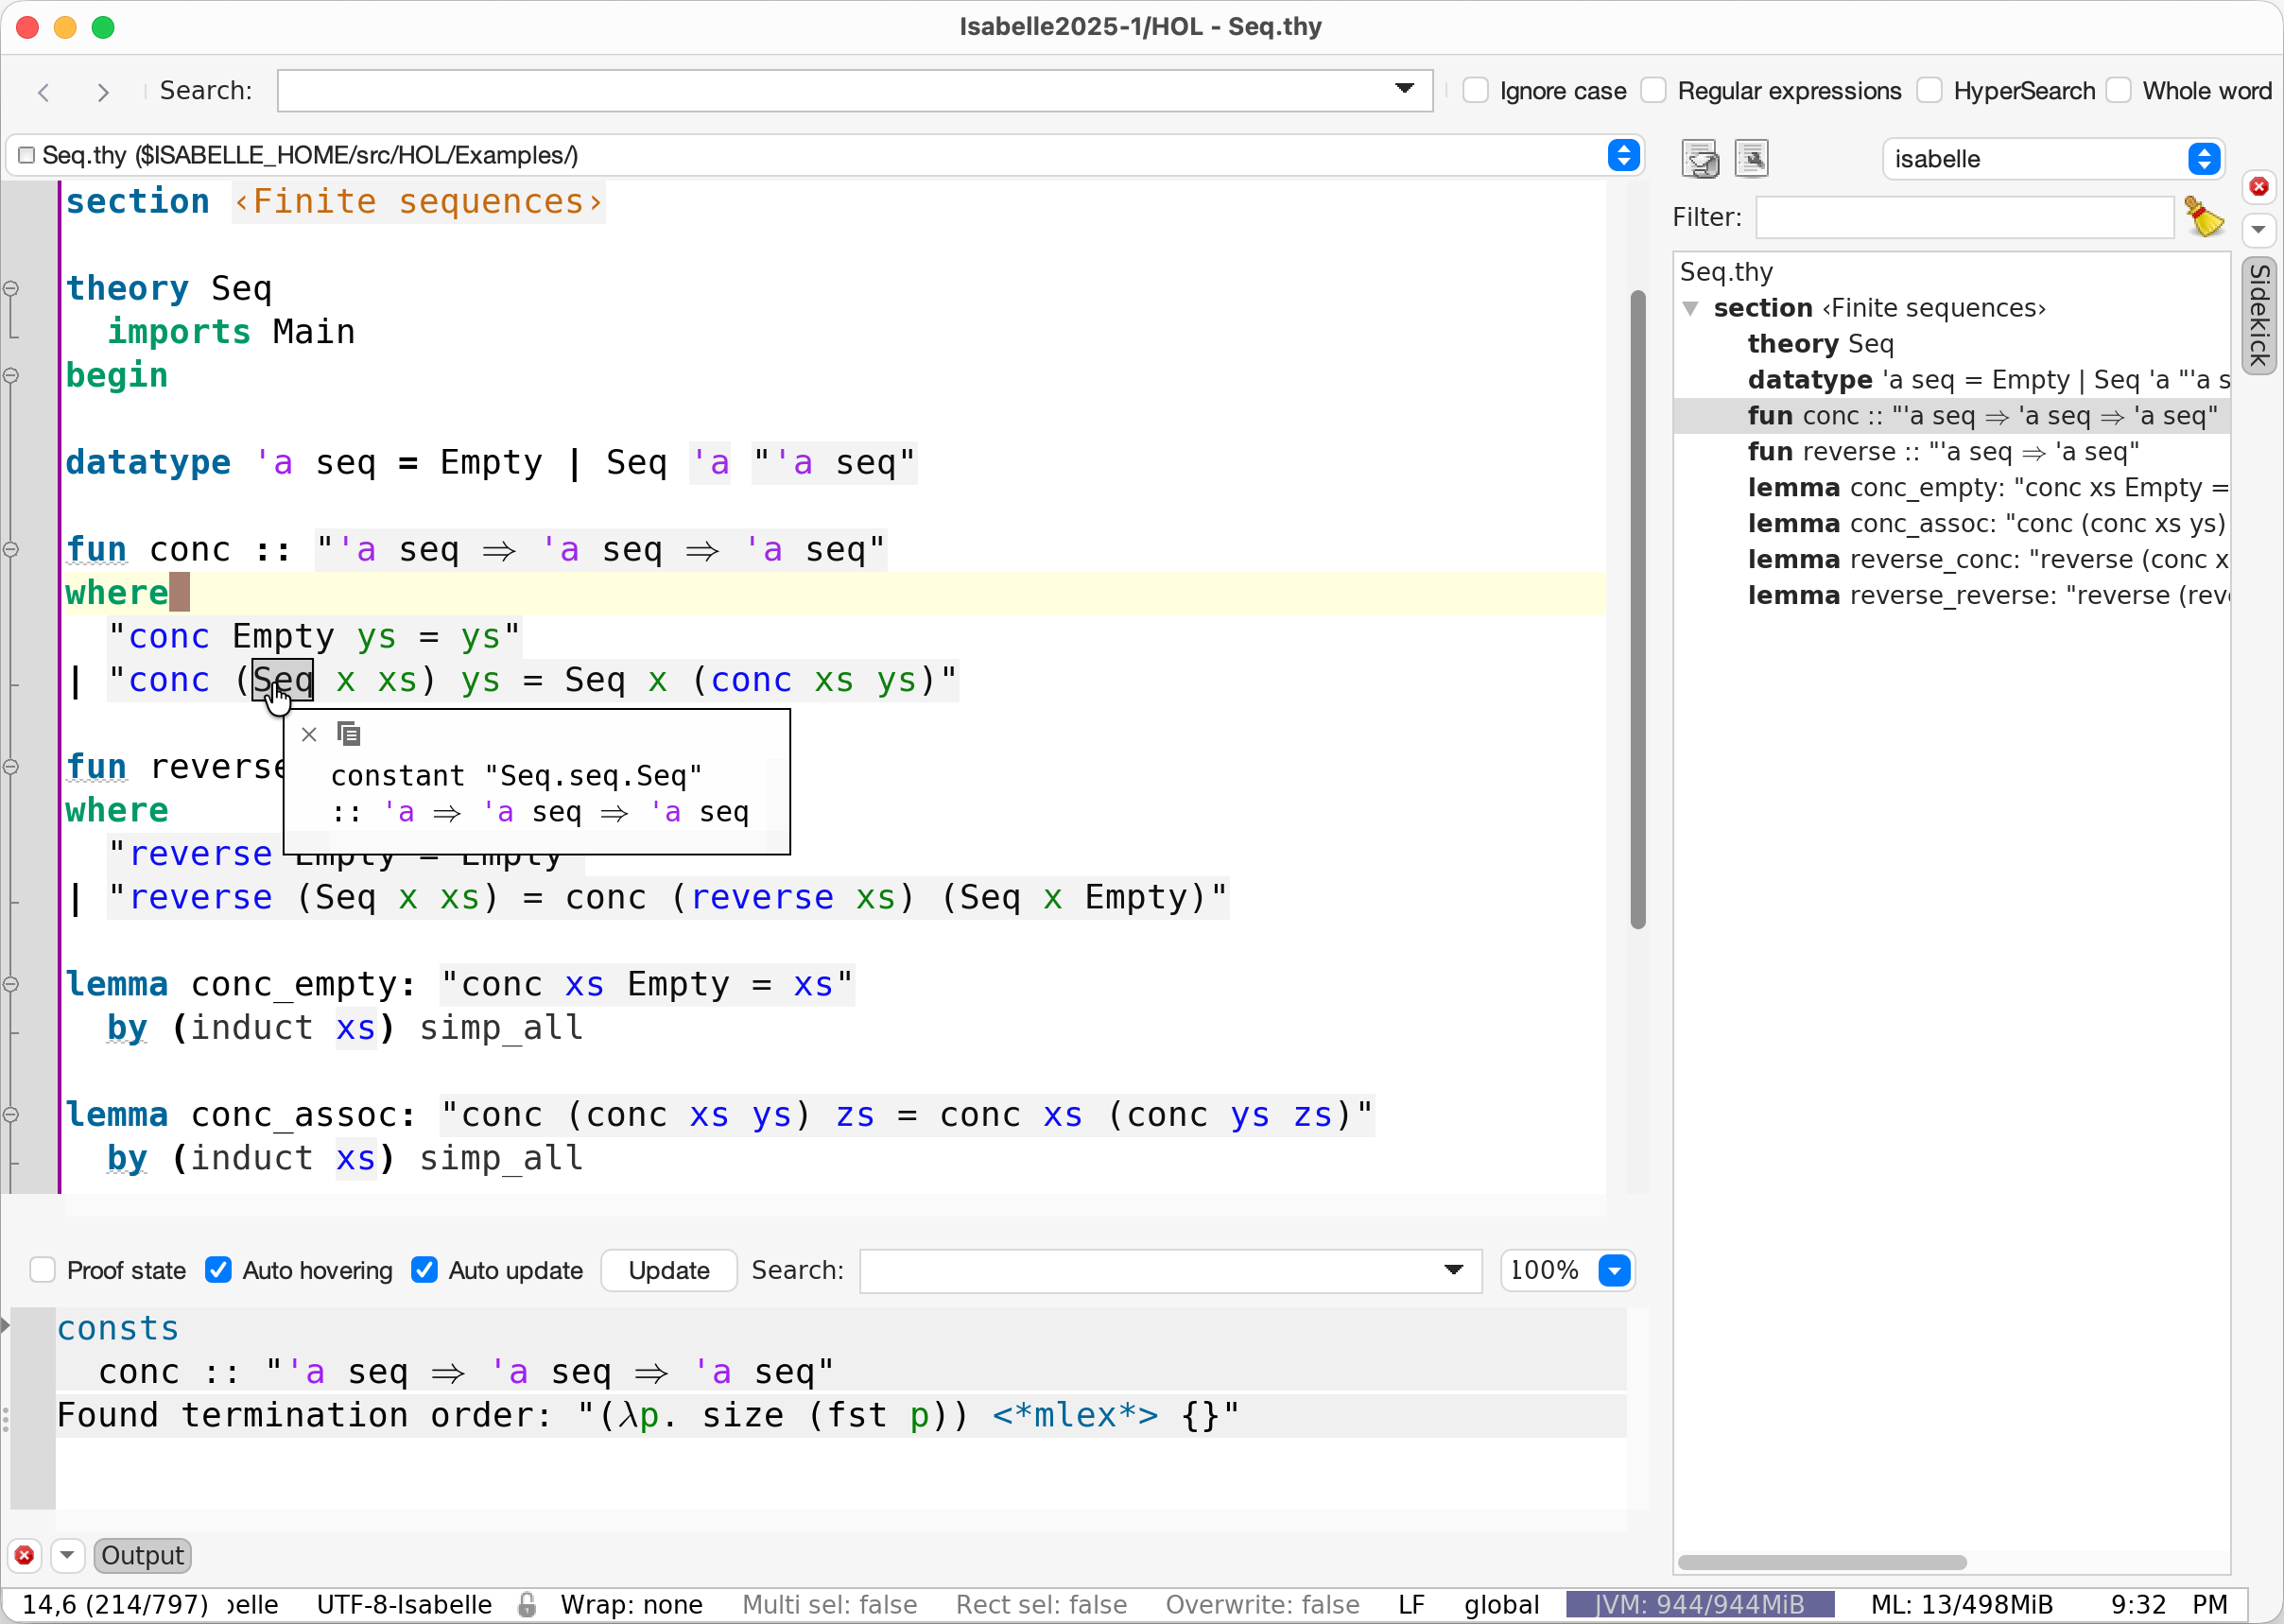Click the detach/copy icon in tooltip popup
The image size is (2284, 1624).
pyautogui.click(x=348, y=735)
